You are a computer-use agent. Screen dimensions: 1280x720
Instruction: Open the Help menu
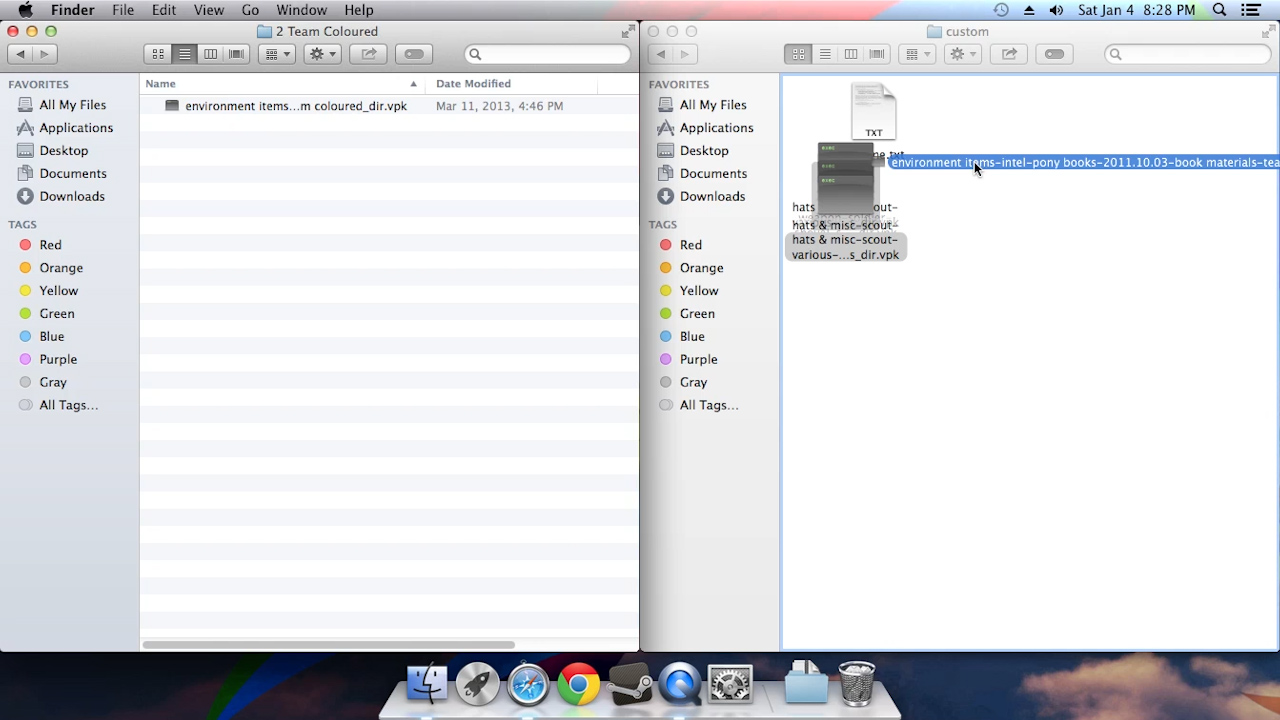359,10
